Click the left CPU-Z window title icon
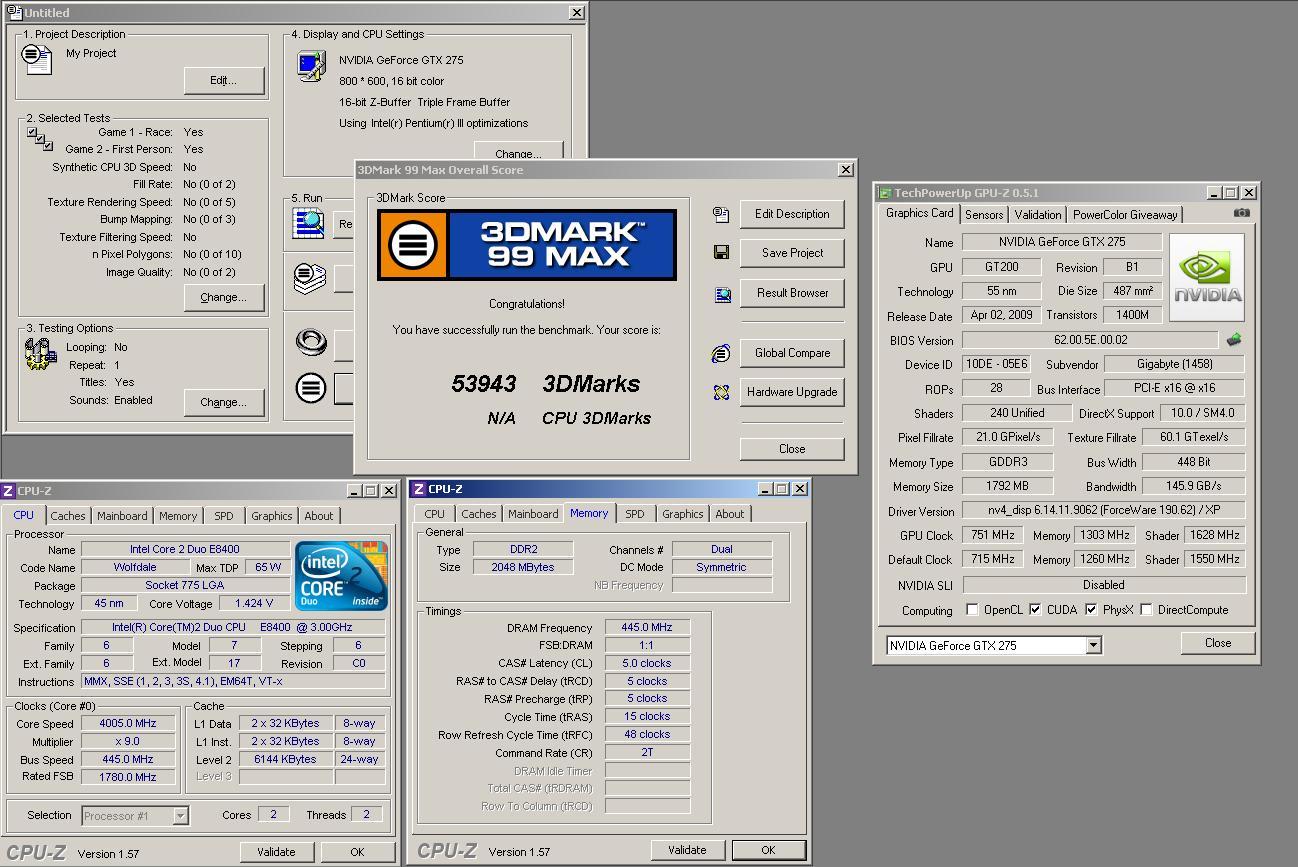The width and height of the screenshot is (1298, 867). click(x=8, y=490)
